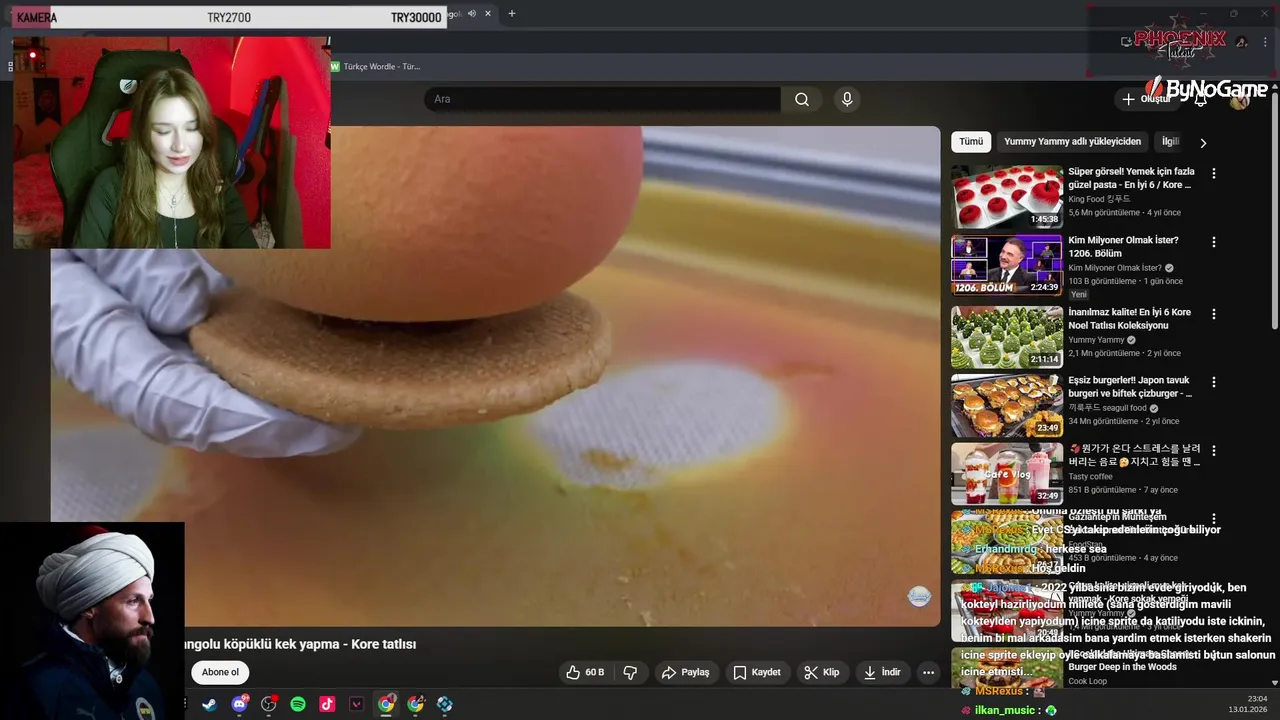Viewport: 1280px width, 720px height.
Task: Visit 'King Food' channel name link
Action: click(x=1099, y=199)
